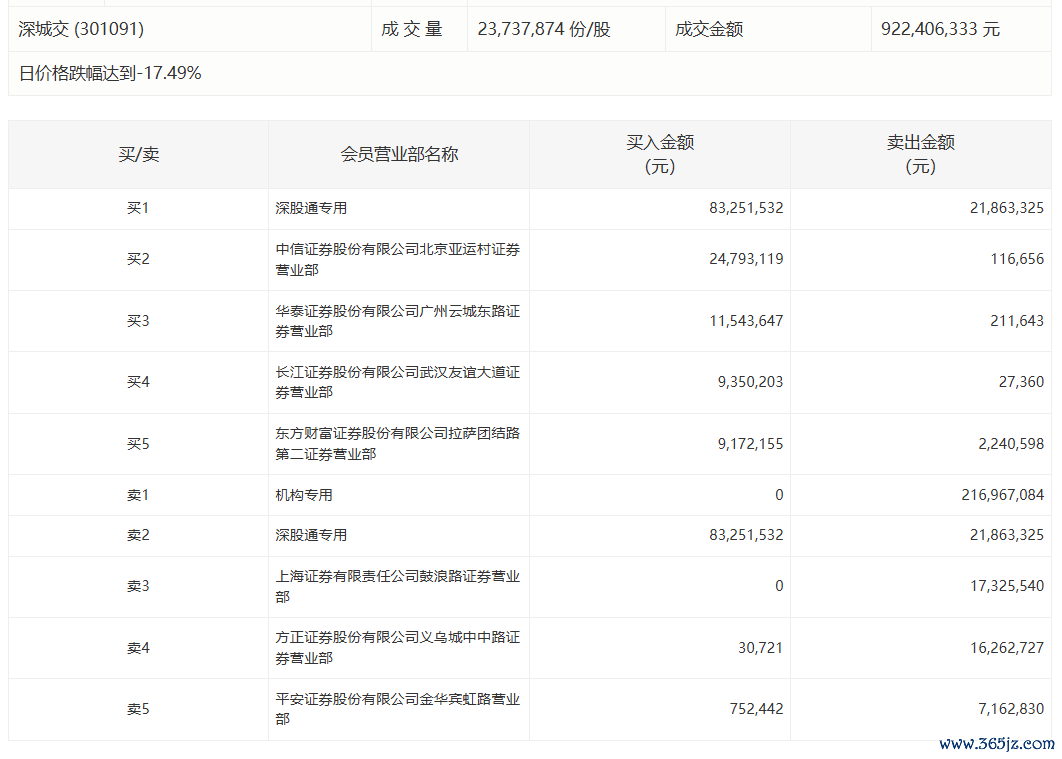
Task: Click the 深城交 (301091) stock name cell
Action: pyautogui.click(x=81, y=30)
